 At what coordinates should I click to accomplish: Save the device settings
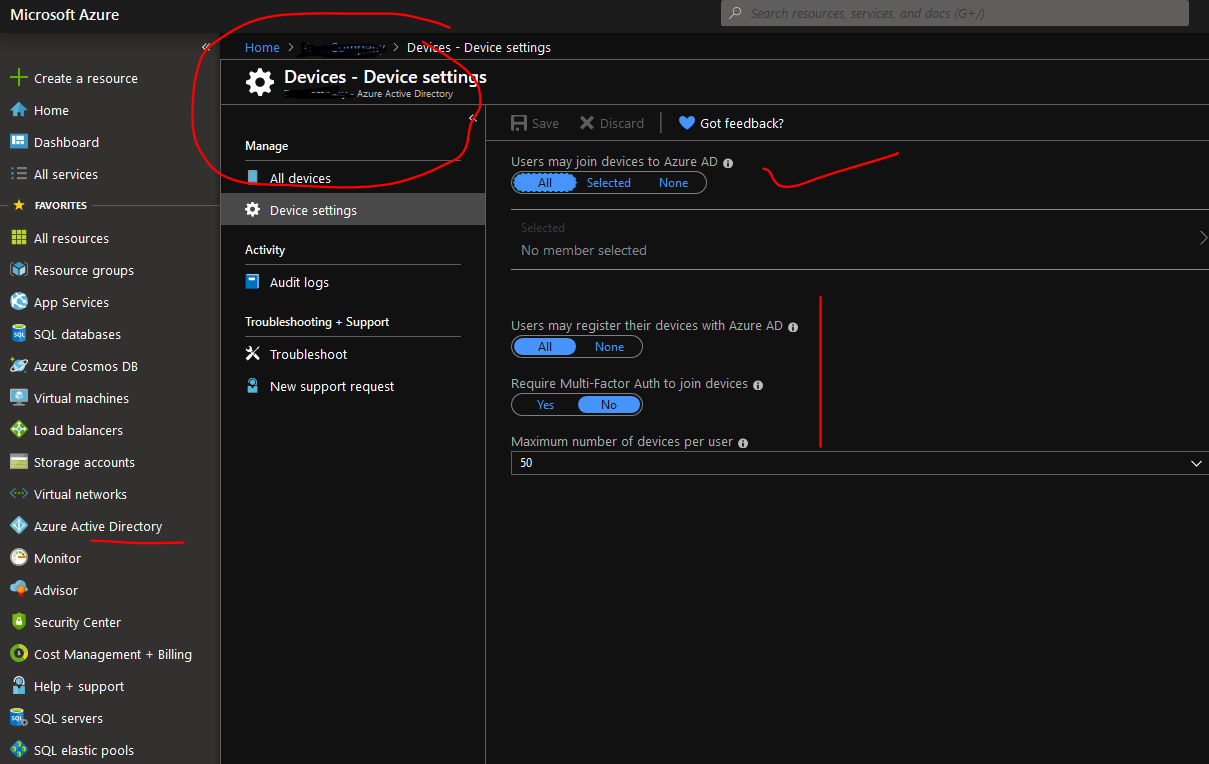tap(534, 122)
